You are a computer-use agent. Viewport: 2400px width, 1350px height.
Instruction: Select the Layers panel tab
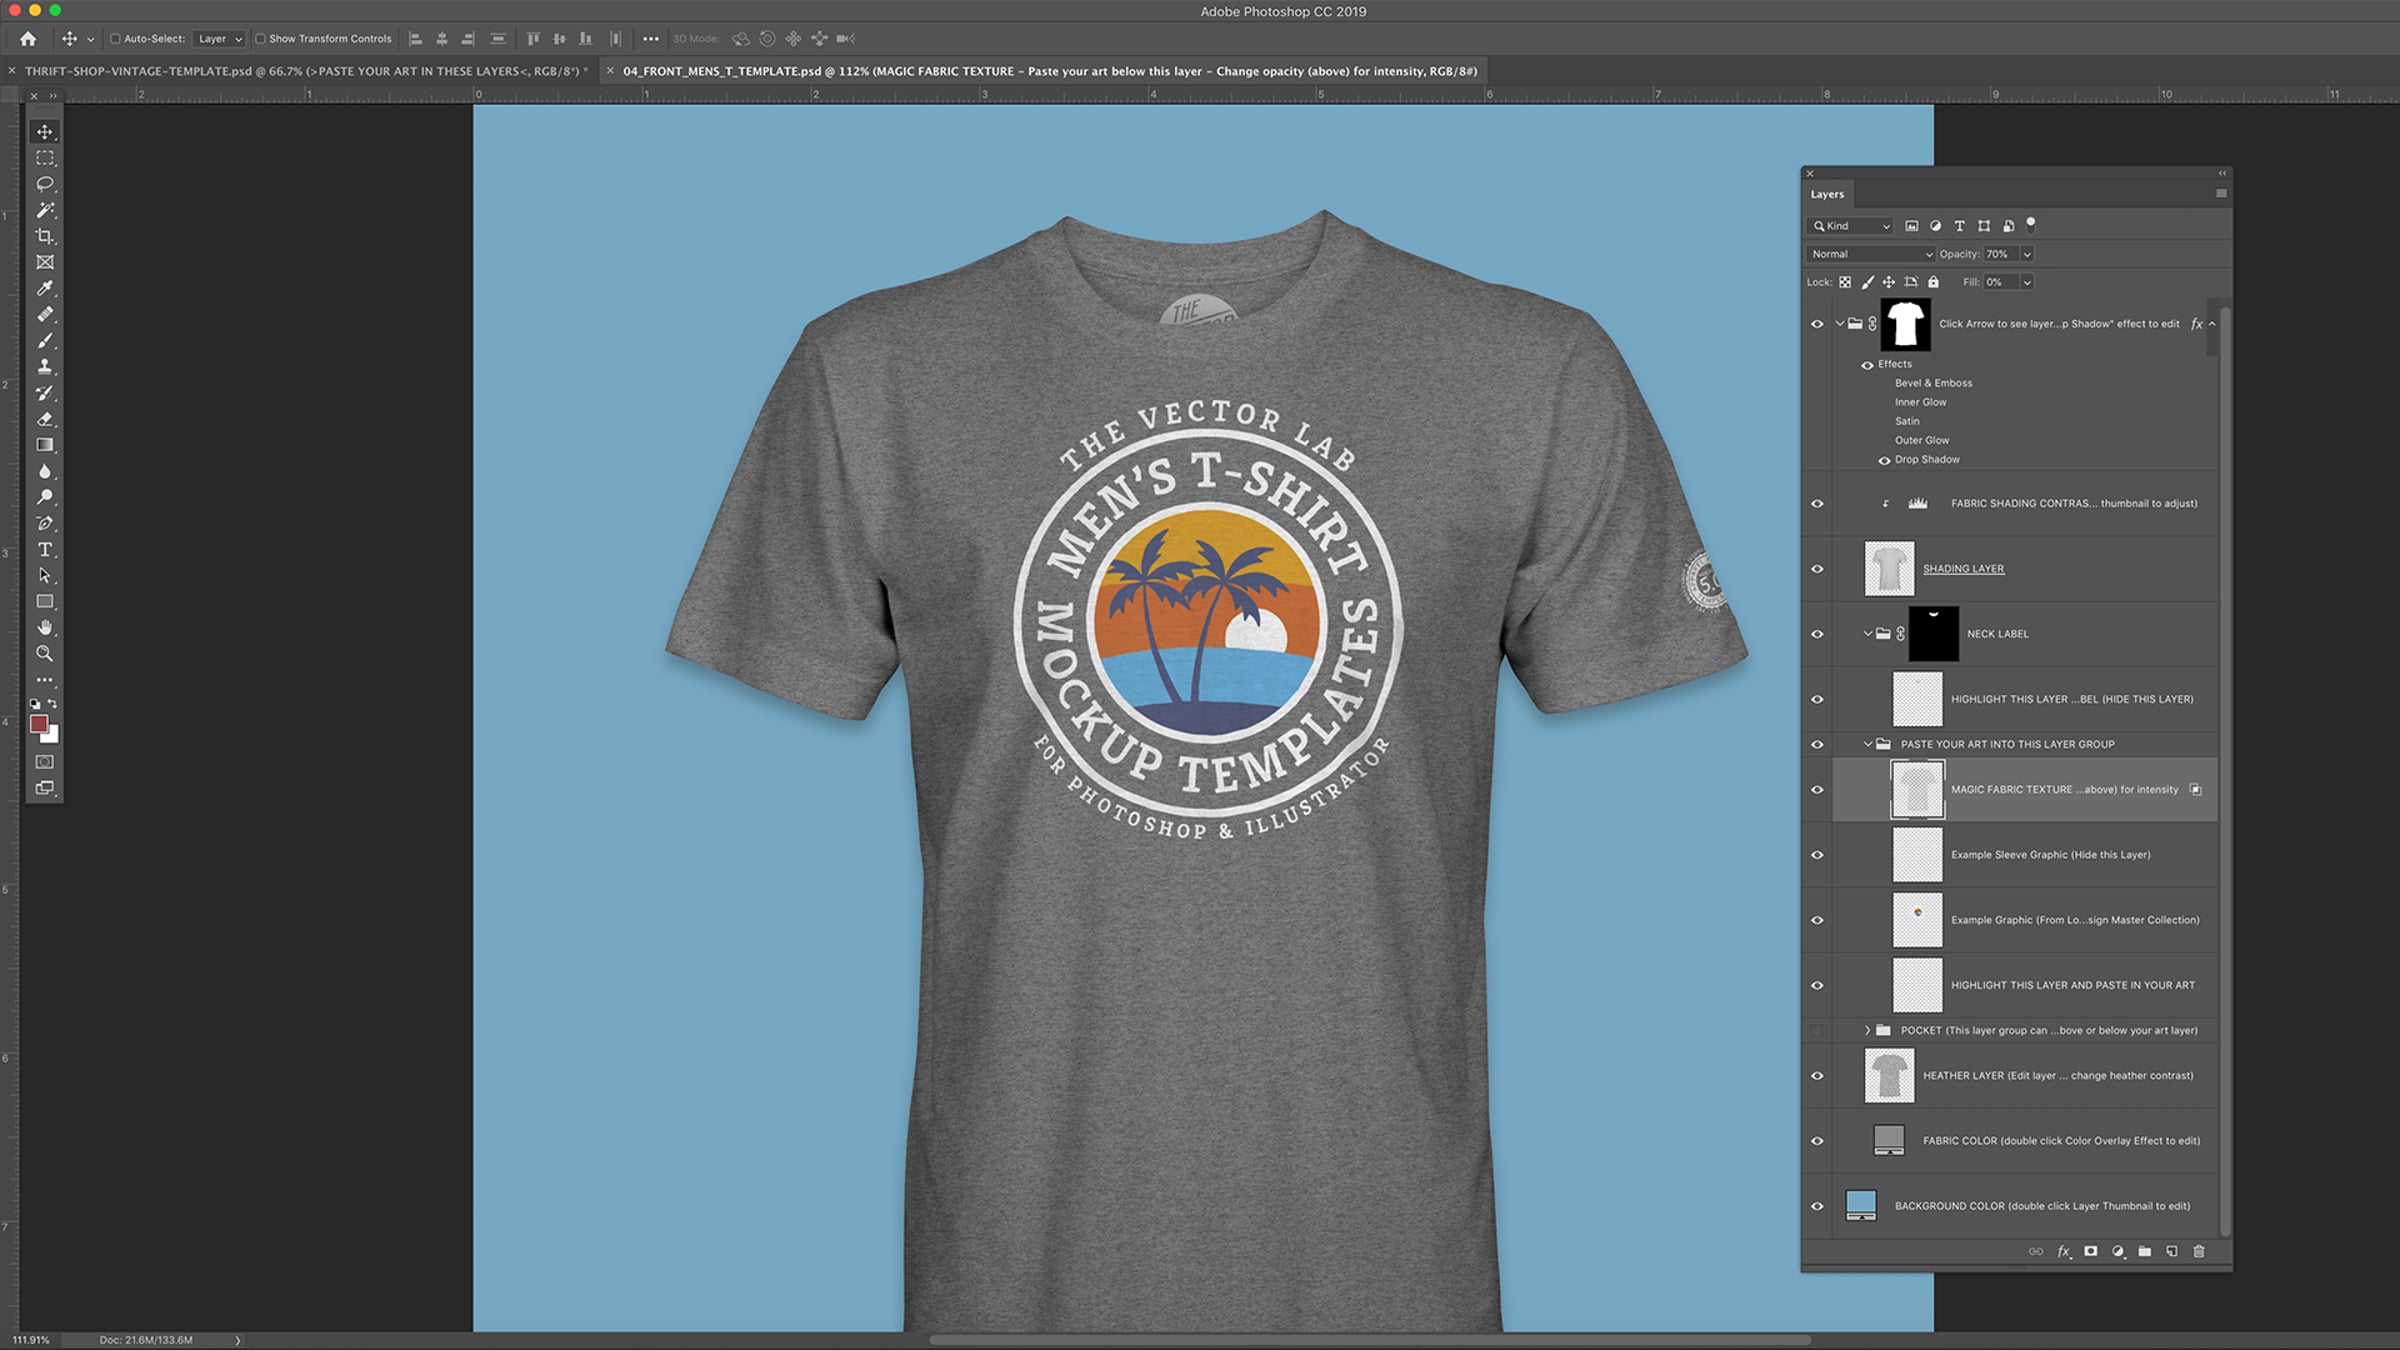[x=1826, y=194]
